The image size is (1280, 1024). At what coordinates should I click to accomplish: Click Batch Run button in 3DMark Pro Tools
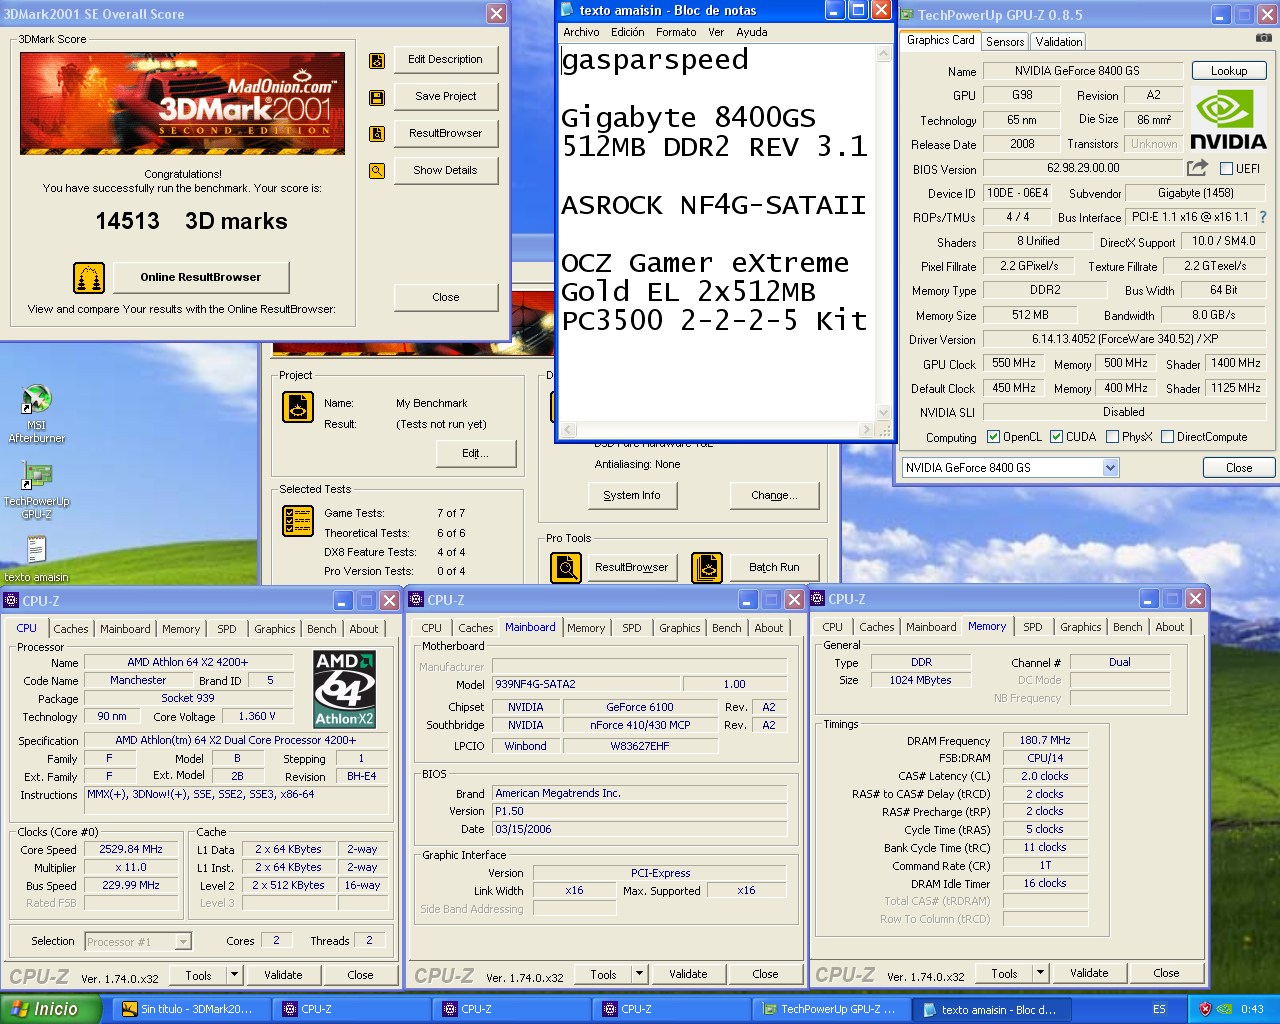(774, 567)
